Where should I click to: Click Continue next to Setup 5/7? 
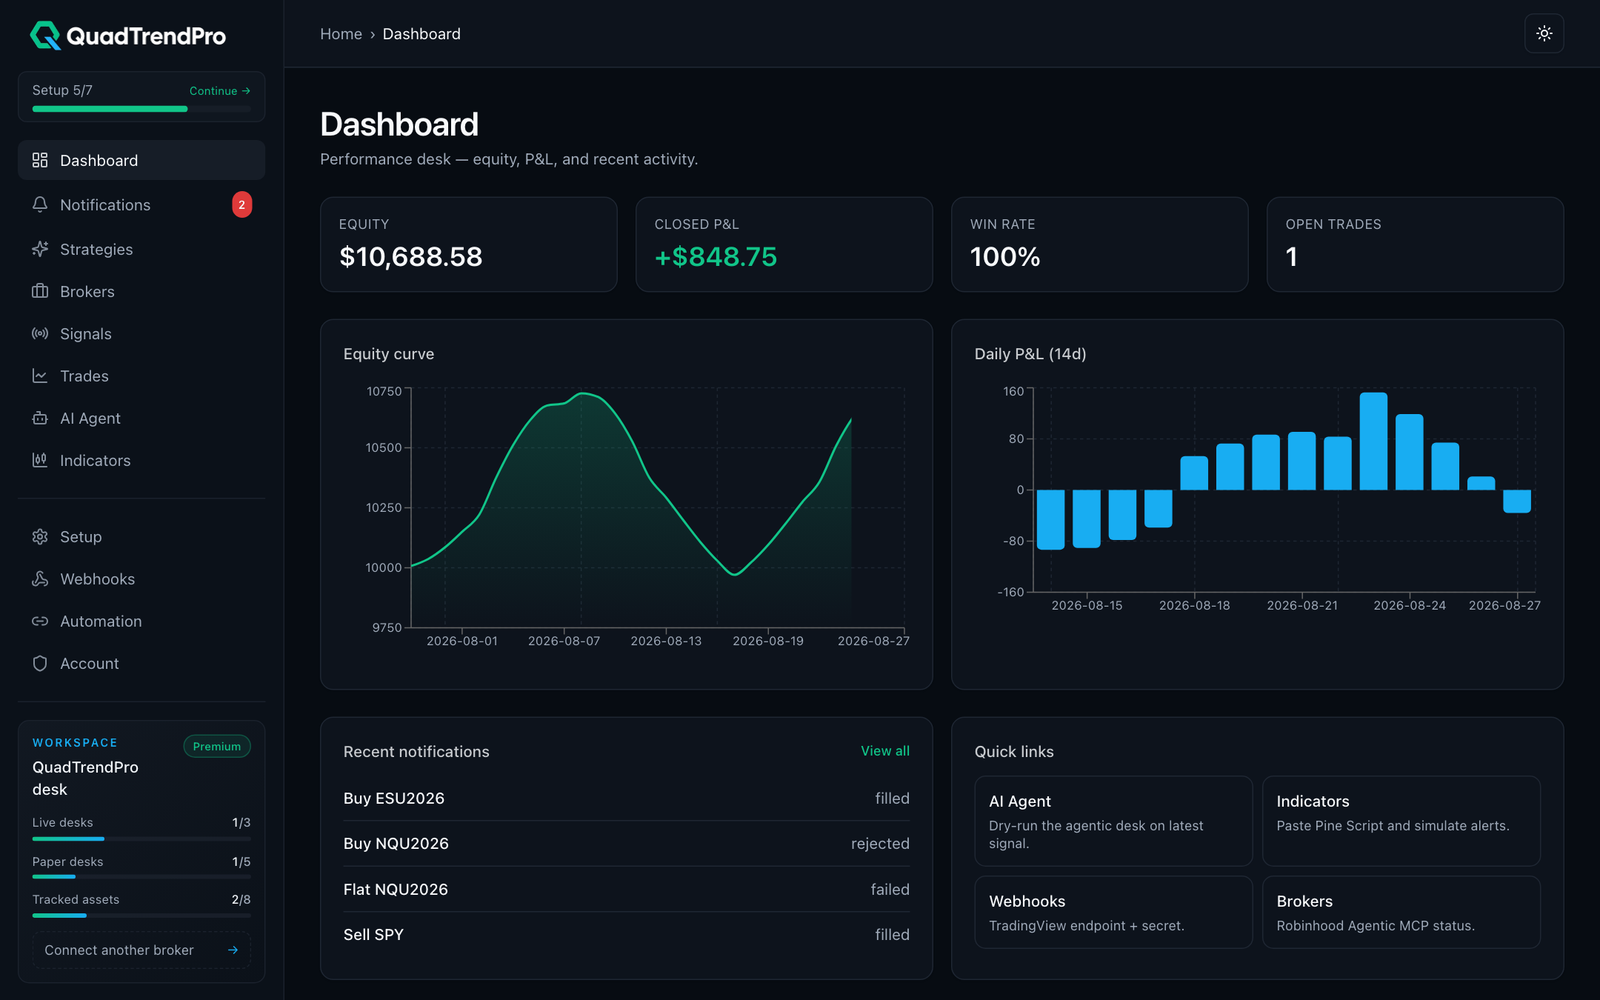click(x=220, y=91)
